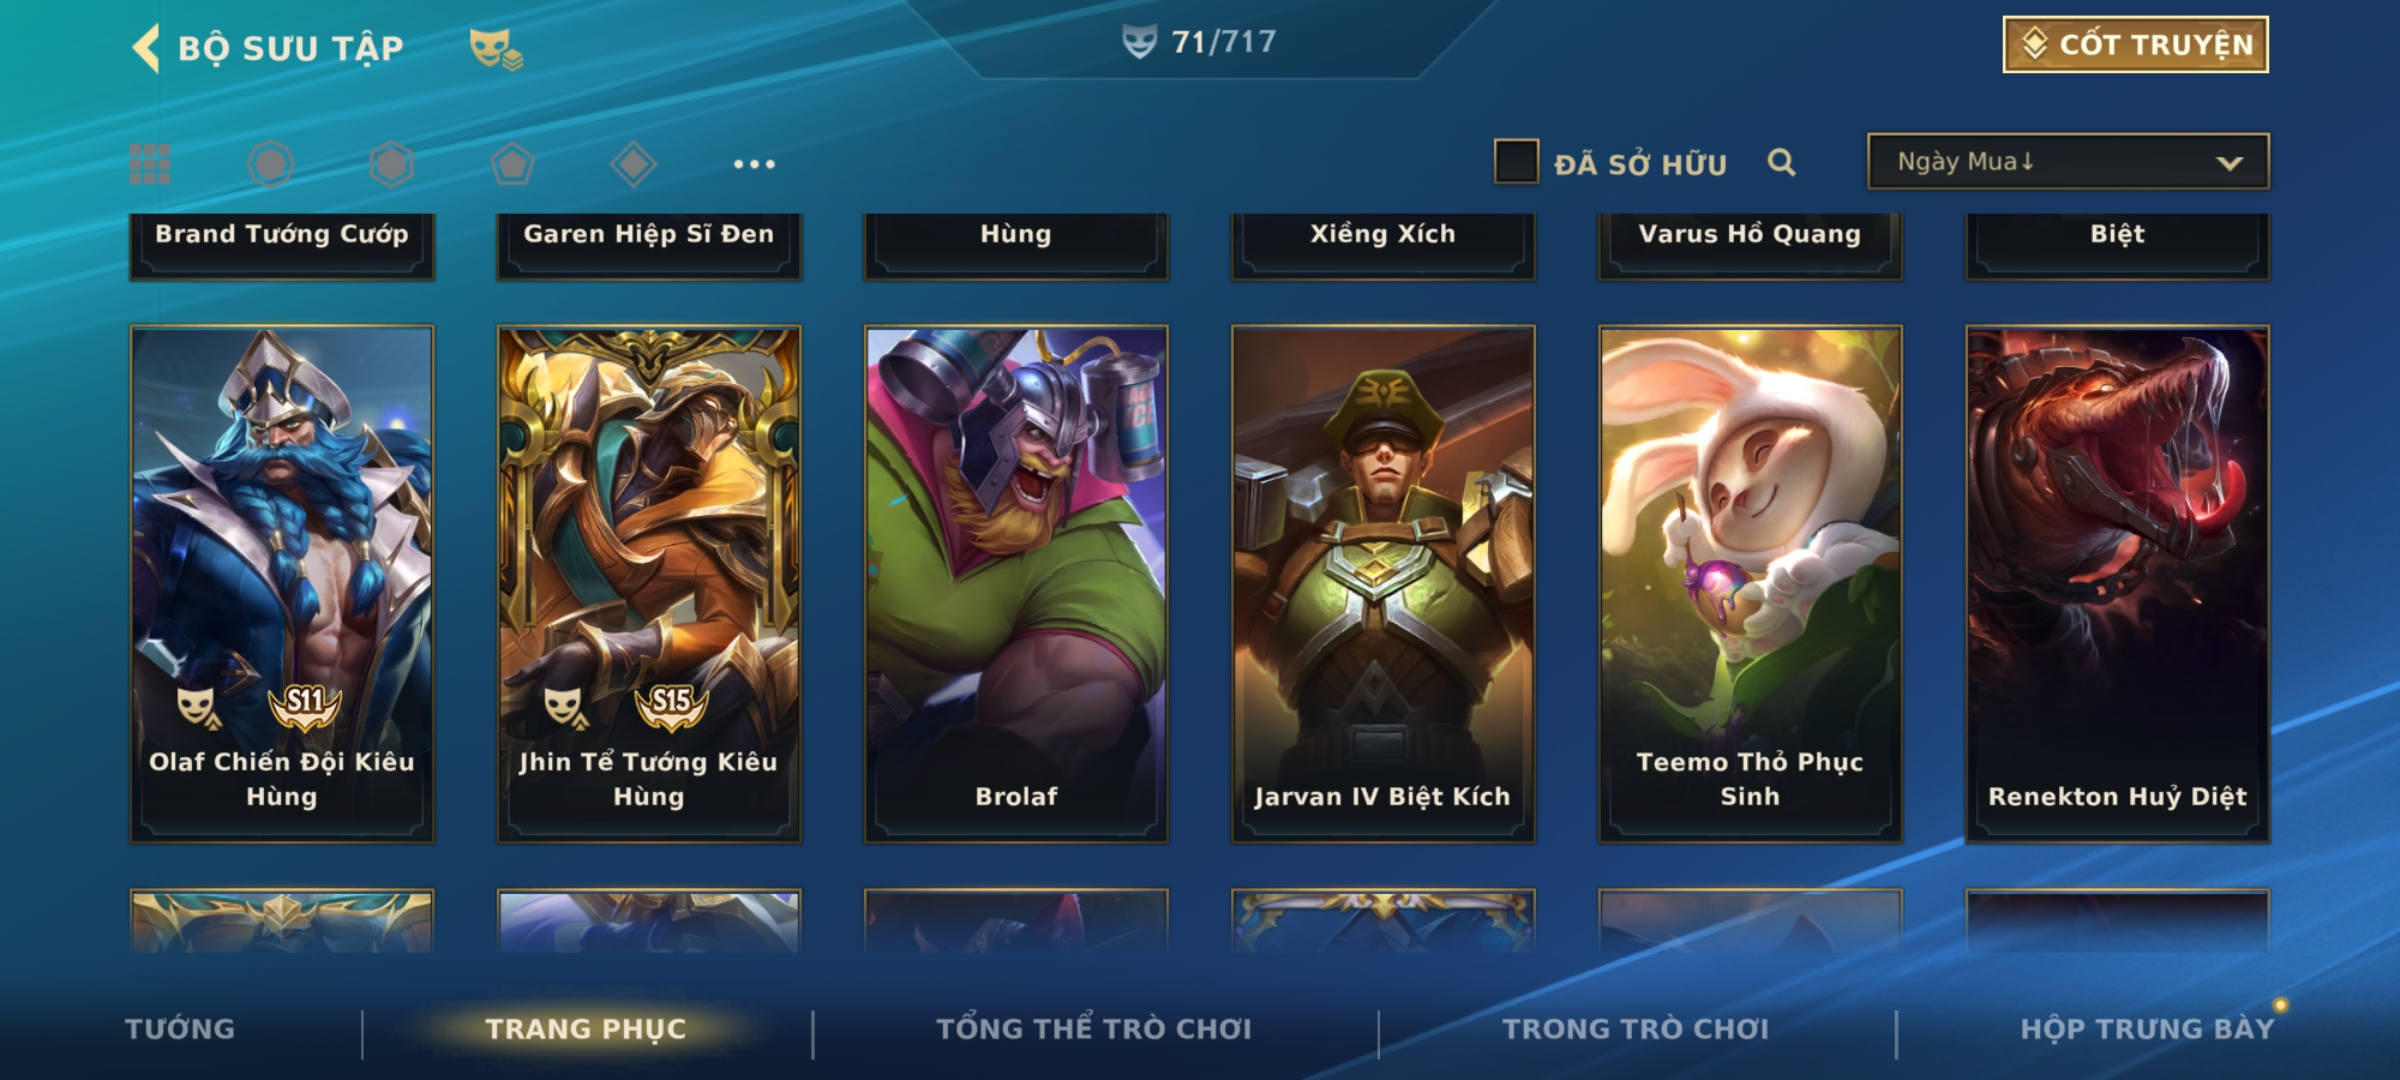Screen dimensions: 2400x1080
Task: Click the search magnifier icon
Action: click(x=1781, y=162)
